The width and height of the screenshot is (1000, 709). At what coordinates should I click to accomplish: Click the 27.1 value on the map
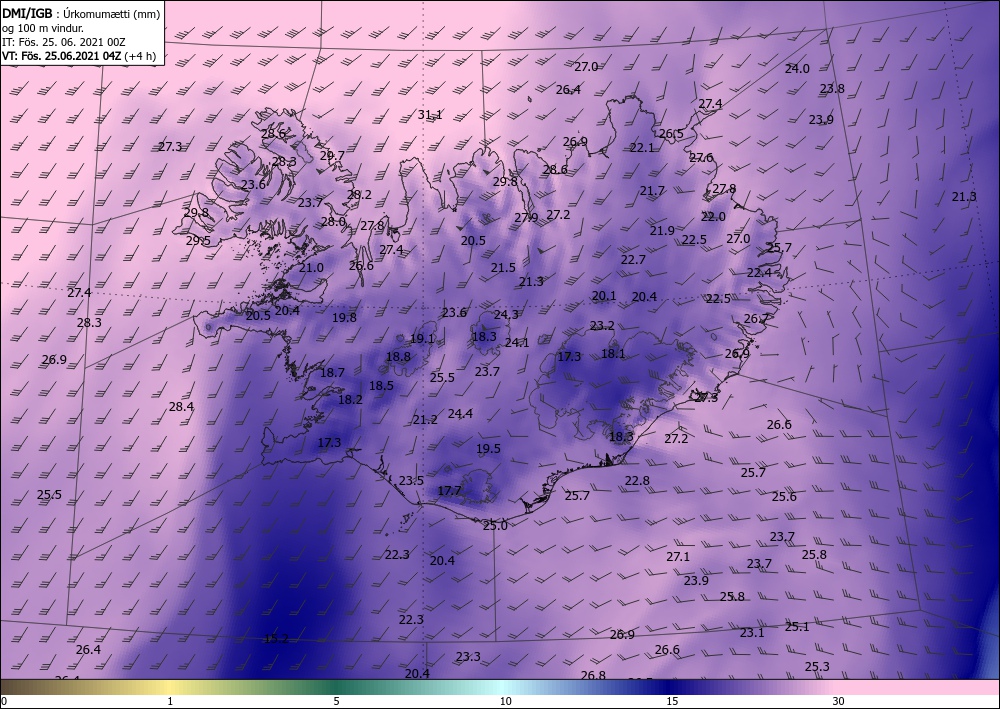coord(679,557)
